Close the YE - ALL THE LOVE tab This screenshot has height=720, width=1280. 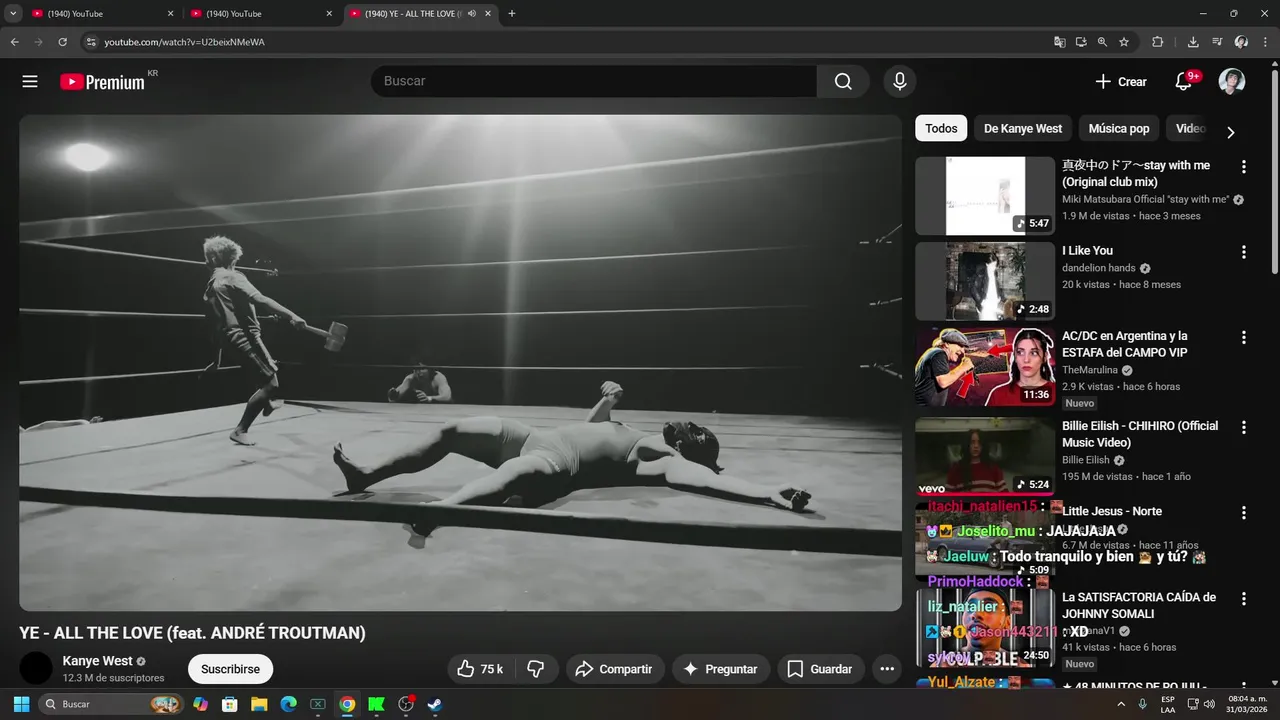[x=490, y=14]
